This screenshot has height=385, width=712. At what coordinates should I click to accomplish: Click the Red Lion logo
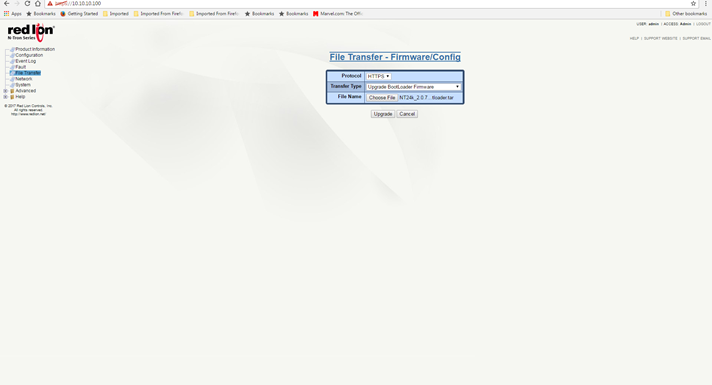31,32
